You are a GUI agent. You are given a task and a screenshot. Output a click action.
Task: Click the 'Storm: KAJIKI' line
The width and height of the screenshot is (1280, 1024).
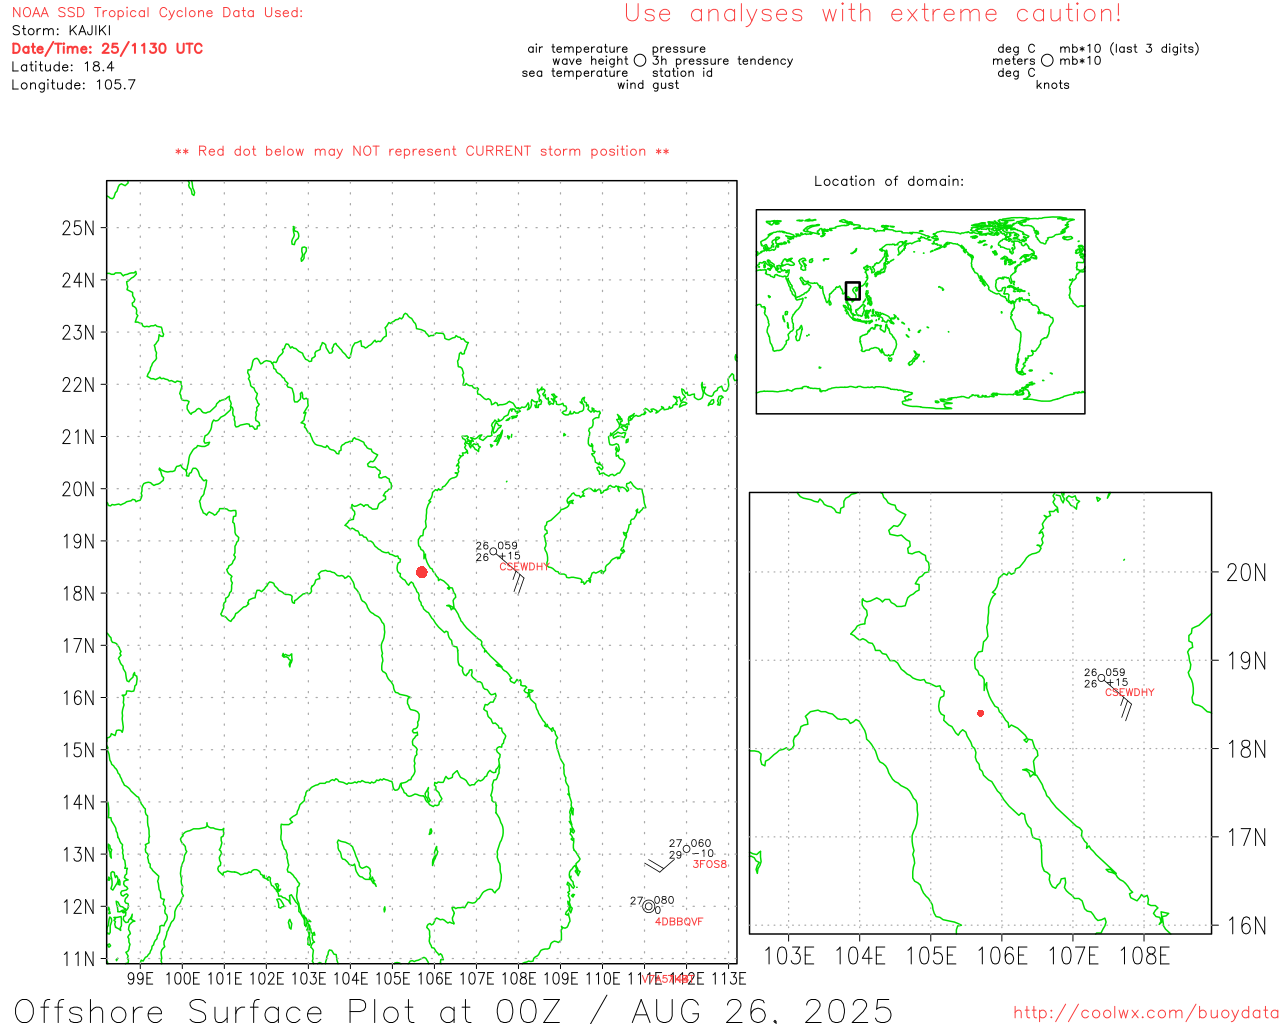61,31
